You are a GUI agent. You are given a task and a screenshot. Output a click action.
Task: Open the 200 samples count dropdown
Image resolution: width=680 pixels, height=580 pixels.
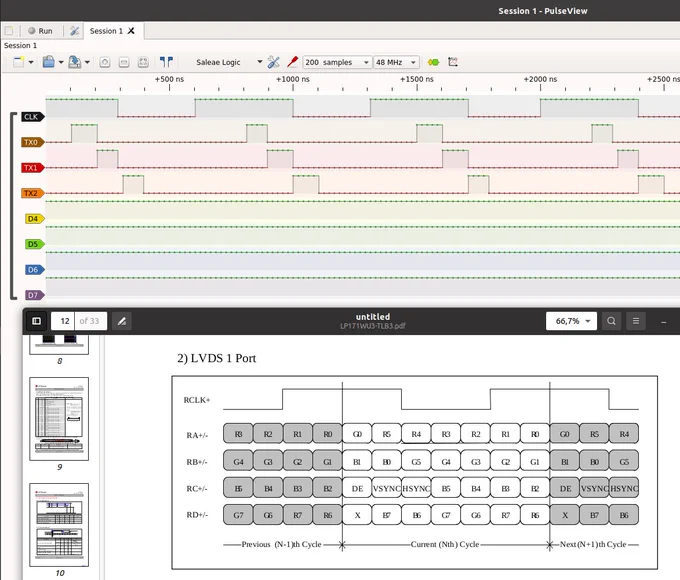pos(337,62)
